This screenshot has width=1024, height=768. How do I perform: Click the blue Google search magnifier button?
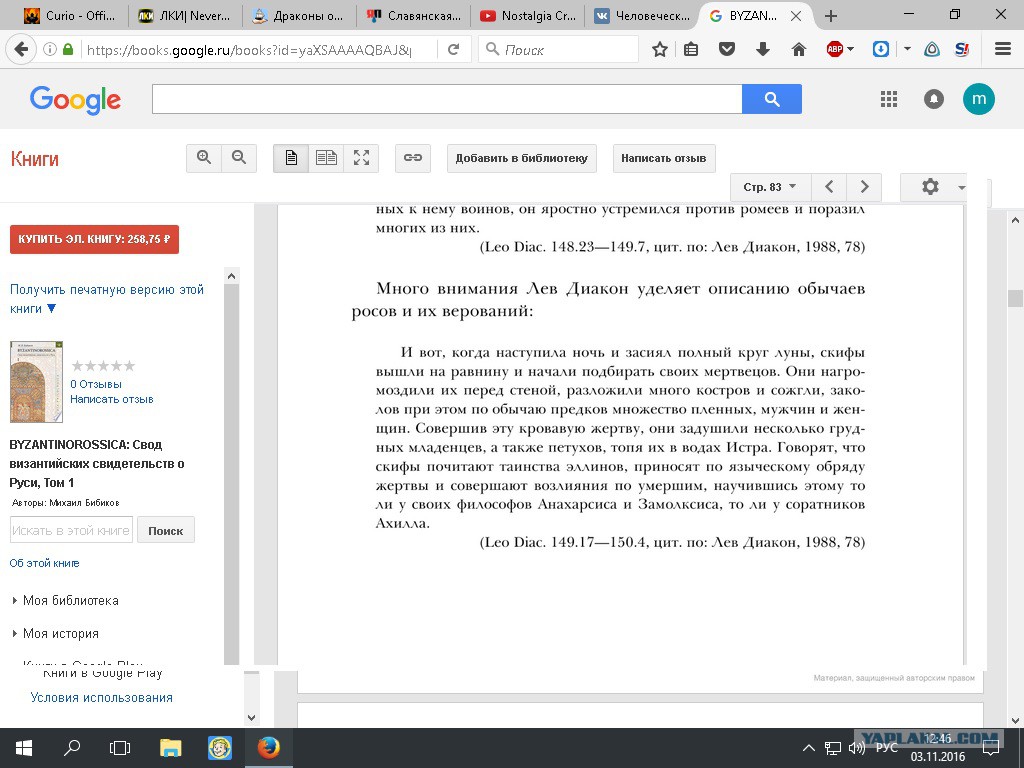click(772, 99)
